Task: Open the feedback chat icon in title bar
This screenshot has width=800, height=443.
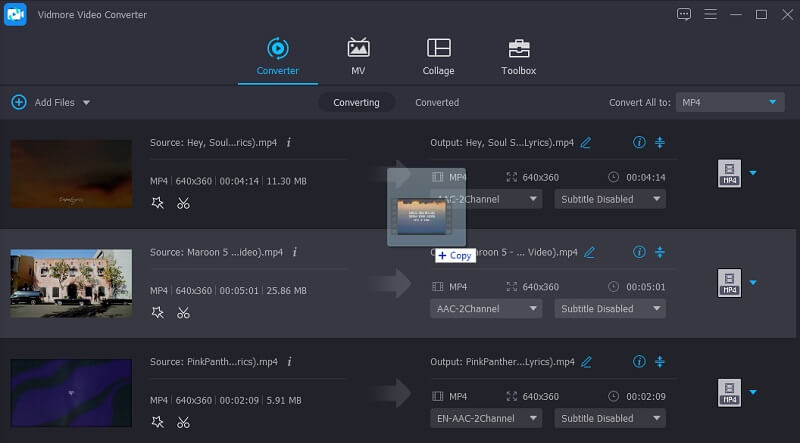Action: (684, 14)
